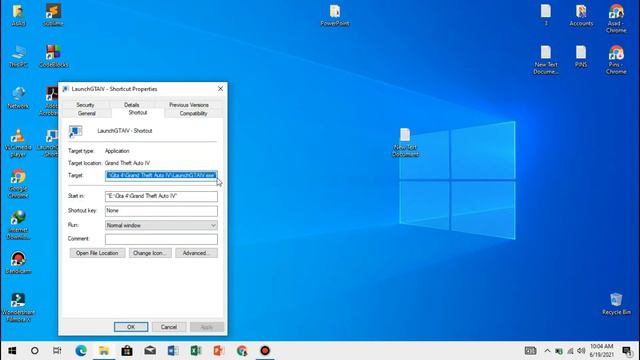
Task: Select the Pins - Chrome shortcut icon
Action: 616,60
